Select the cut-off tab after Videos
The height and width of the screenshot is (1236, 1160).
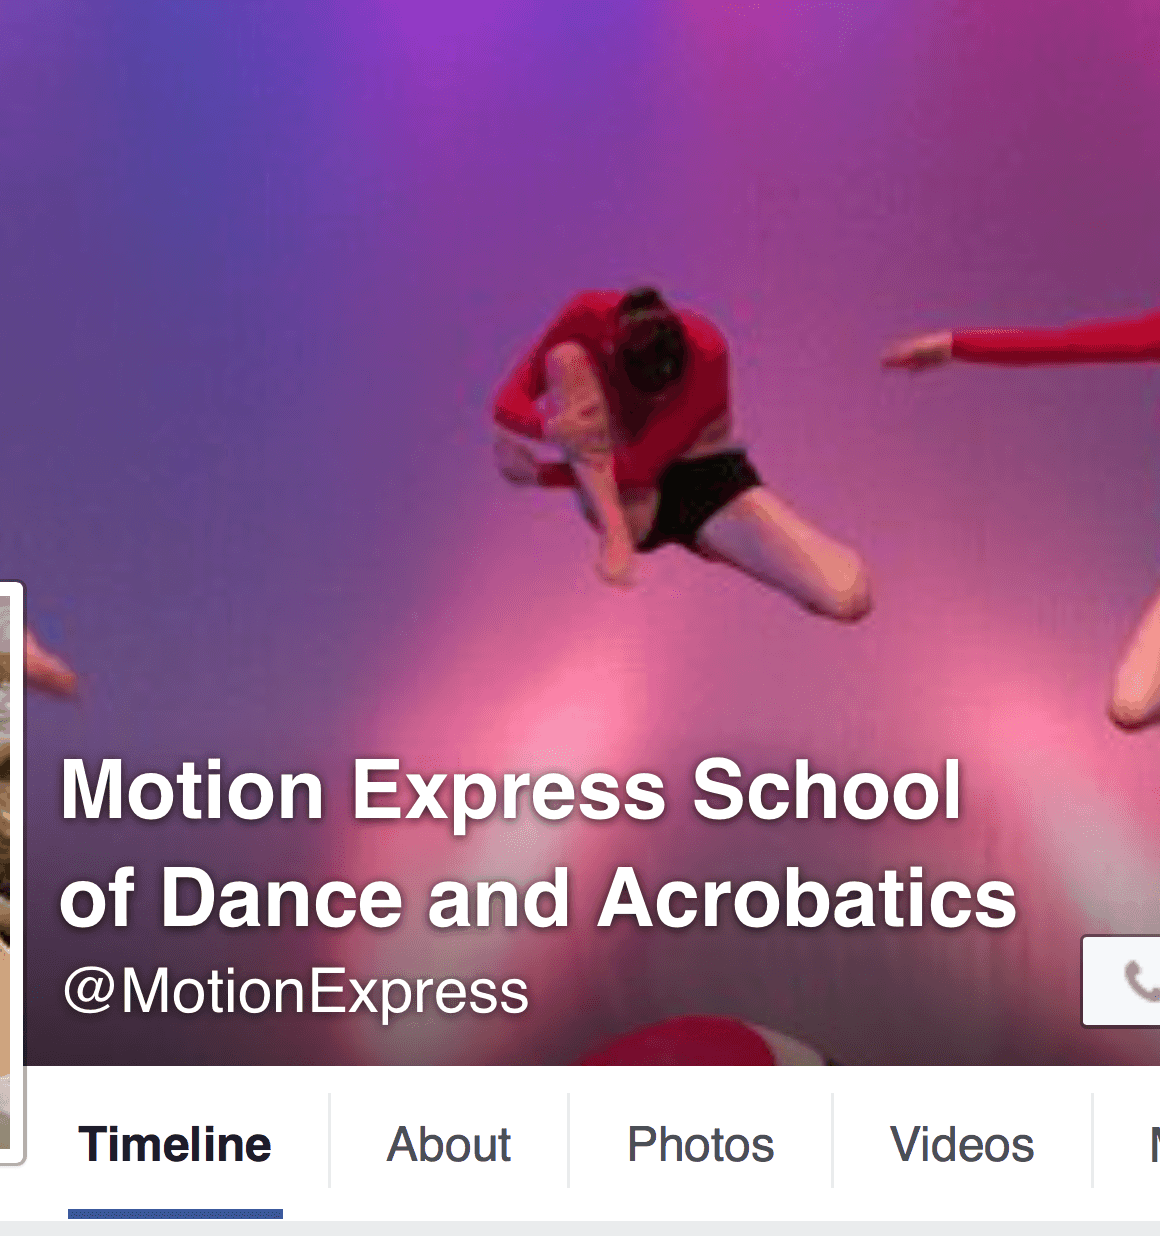[1153, 1144]
